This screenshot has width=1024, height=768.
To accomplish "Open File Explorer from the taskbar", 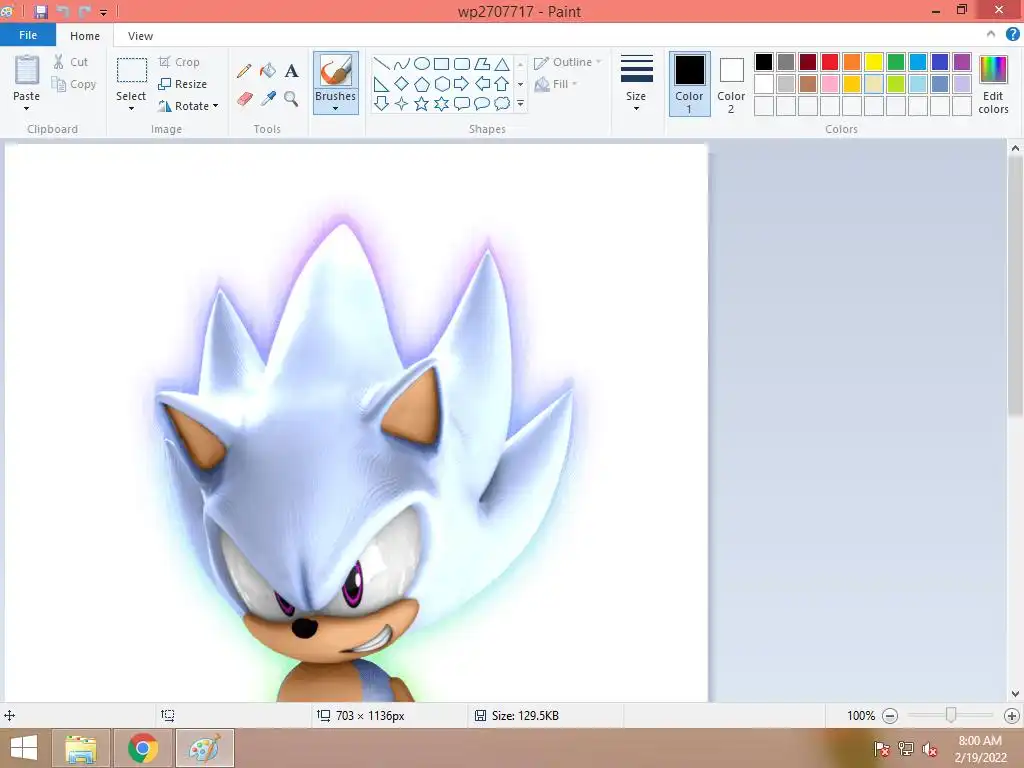I will (x=81, y=748).
